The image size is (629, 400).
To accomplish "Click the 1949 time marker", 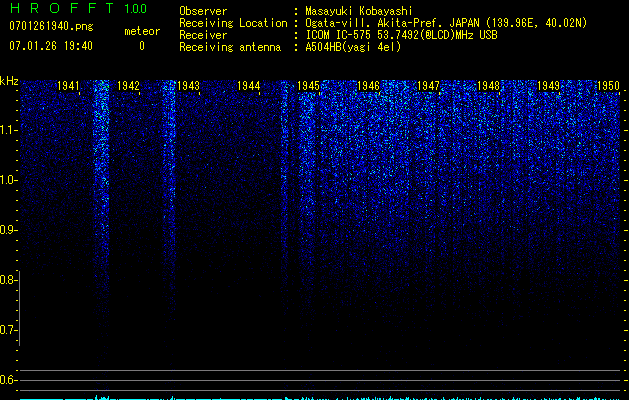I will tap(548, 86).
